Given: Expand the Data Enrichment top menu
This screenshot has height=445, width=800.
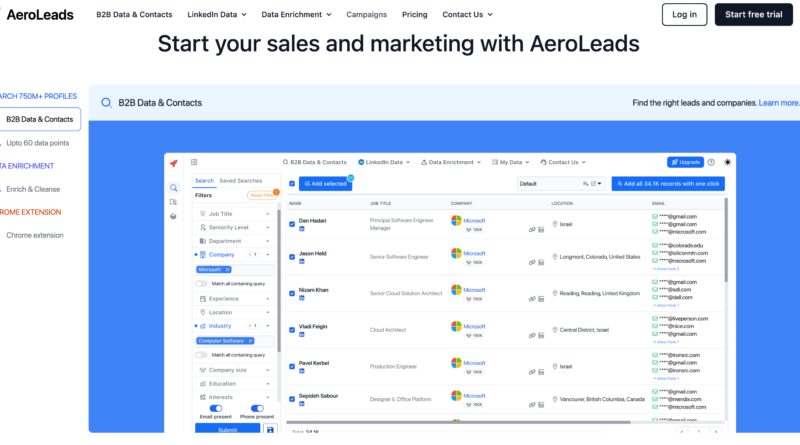Looking at the screenshot, I should tap(296, 14).
